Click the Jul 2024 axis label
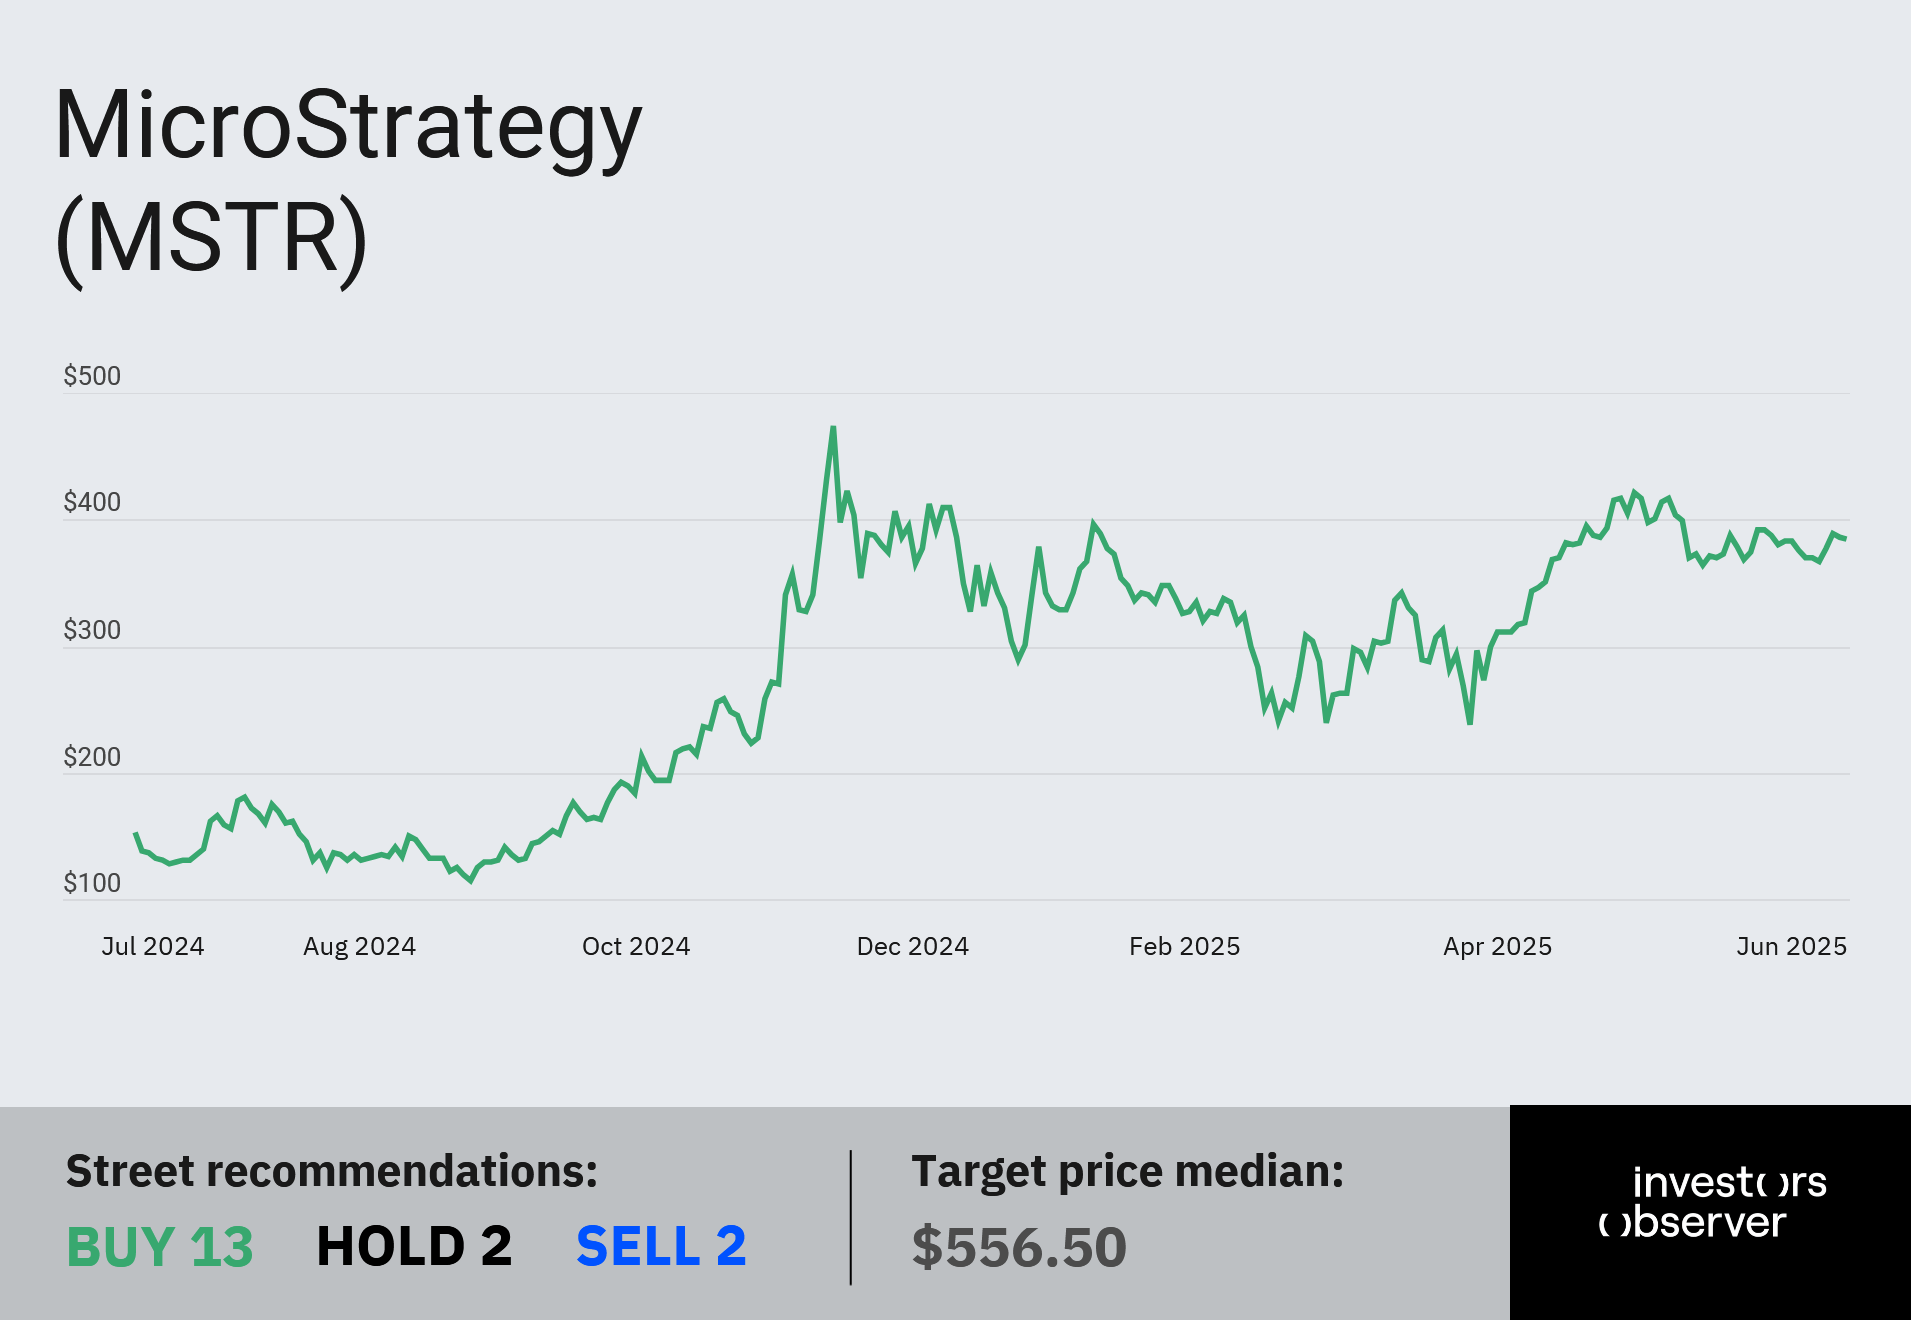Image resolution: width=1911 pixels, height=1320 pixels. pyautogui.click(x=153, y=946)
